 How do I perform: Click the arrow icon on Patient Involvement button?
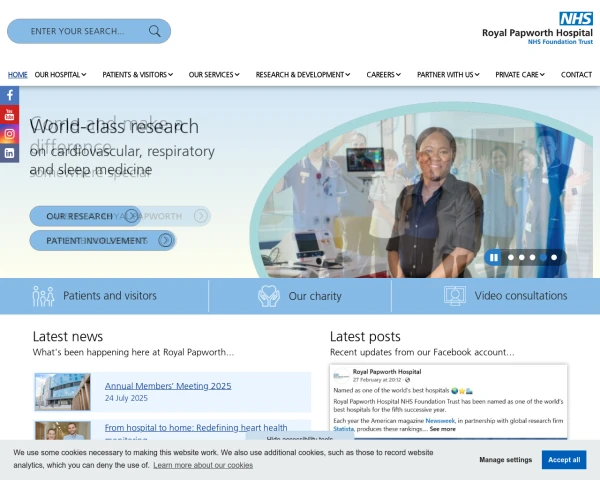tap(165, 240)
